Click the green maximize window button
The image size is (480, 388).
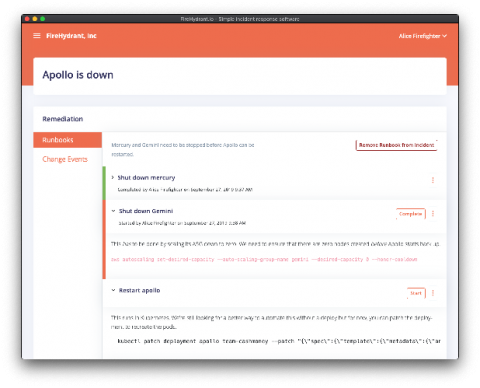(42, 19)
